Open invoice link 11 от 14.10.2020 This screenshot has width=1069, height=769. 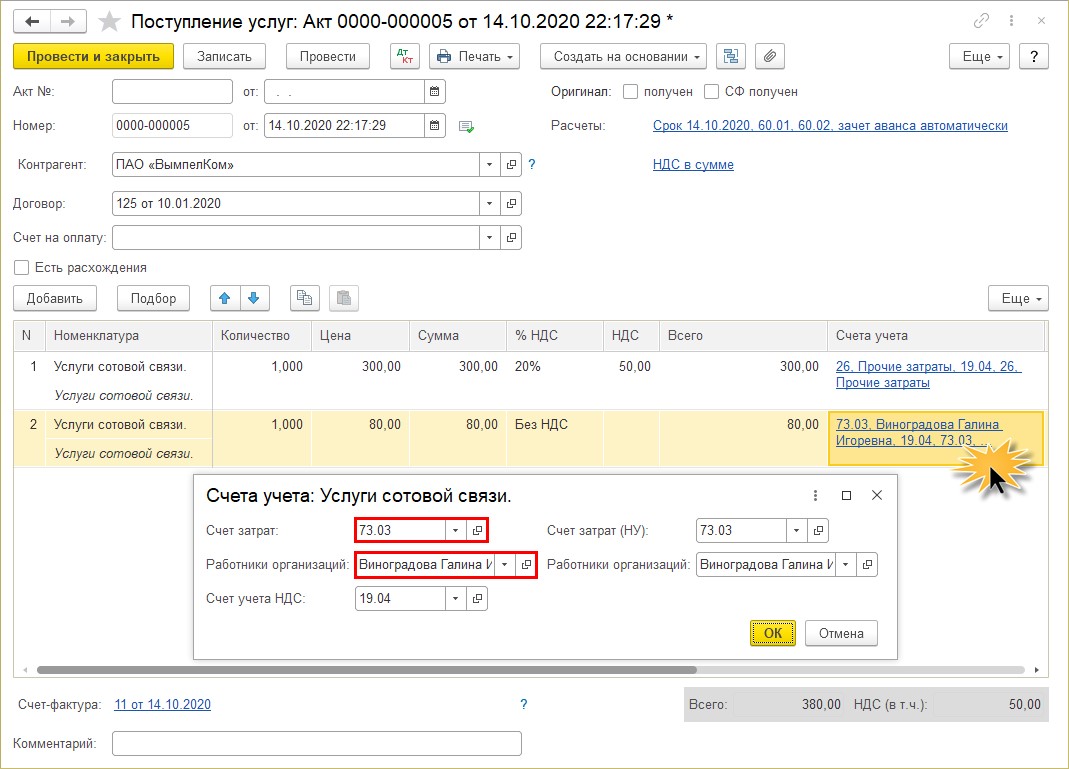click(162, 704)
